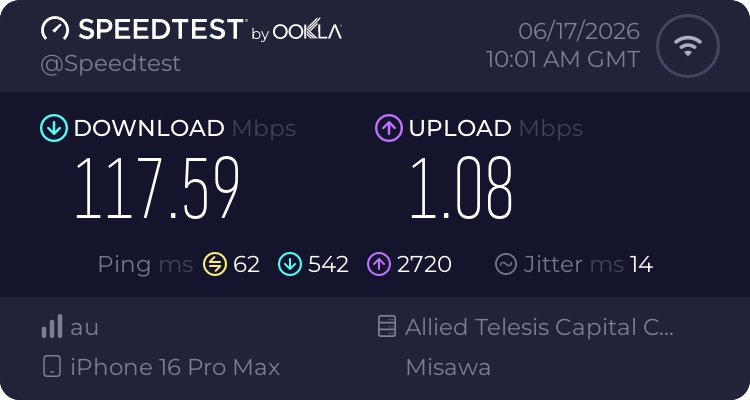Click the Jitter value 14

pyautogui.click(x=641, y=264)
